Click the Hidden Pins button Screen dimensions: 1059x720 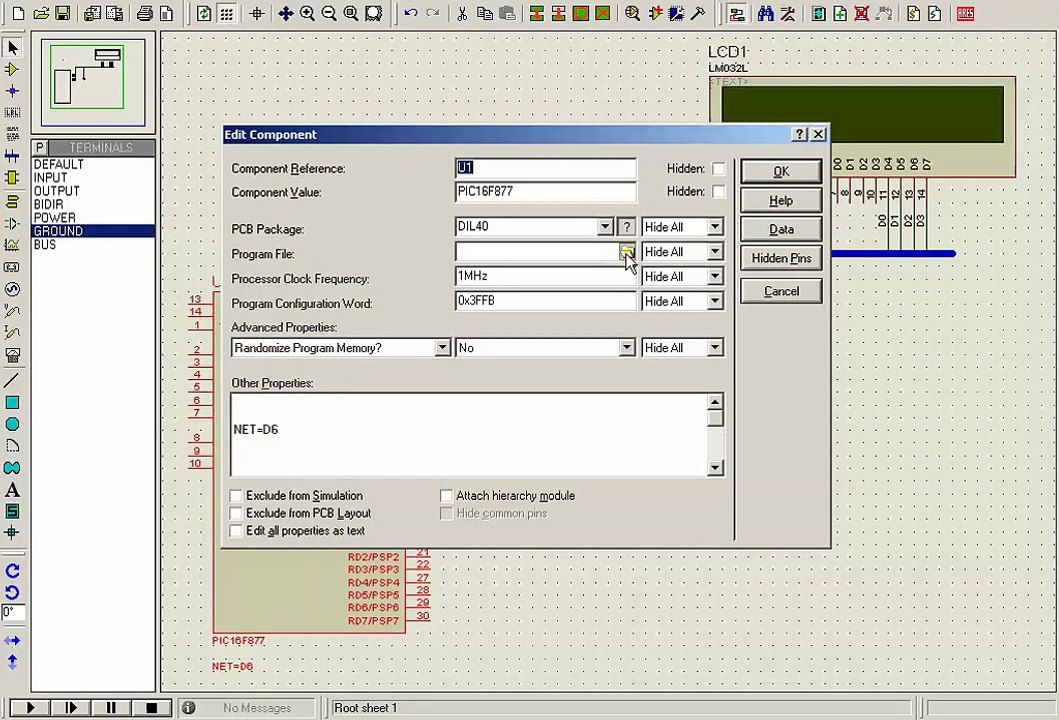pyautogui.click(x=781, y=258)
